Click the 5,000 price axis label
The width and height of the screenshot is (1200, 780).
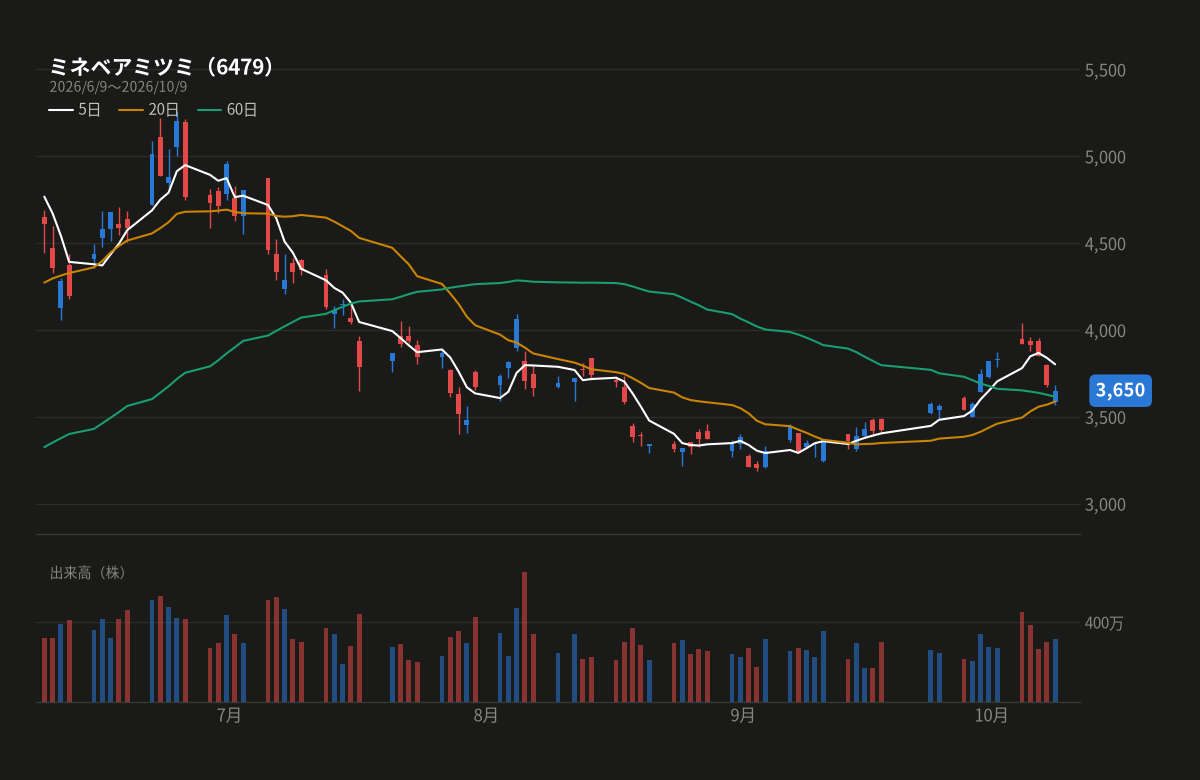coord(1105,157)
